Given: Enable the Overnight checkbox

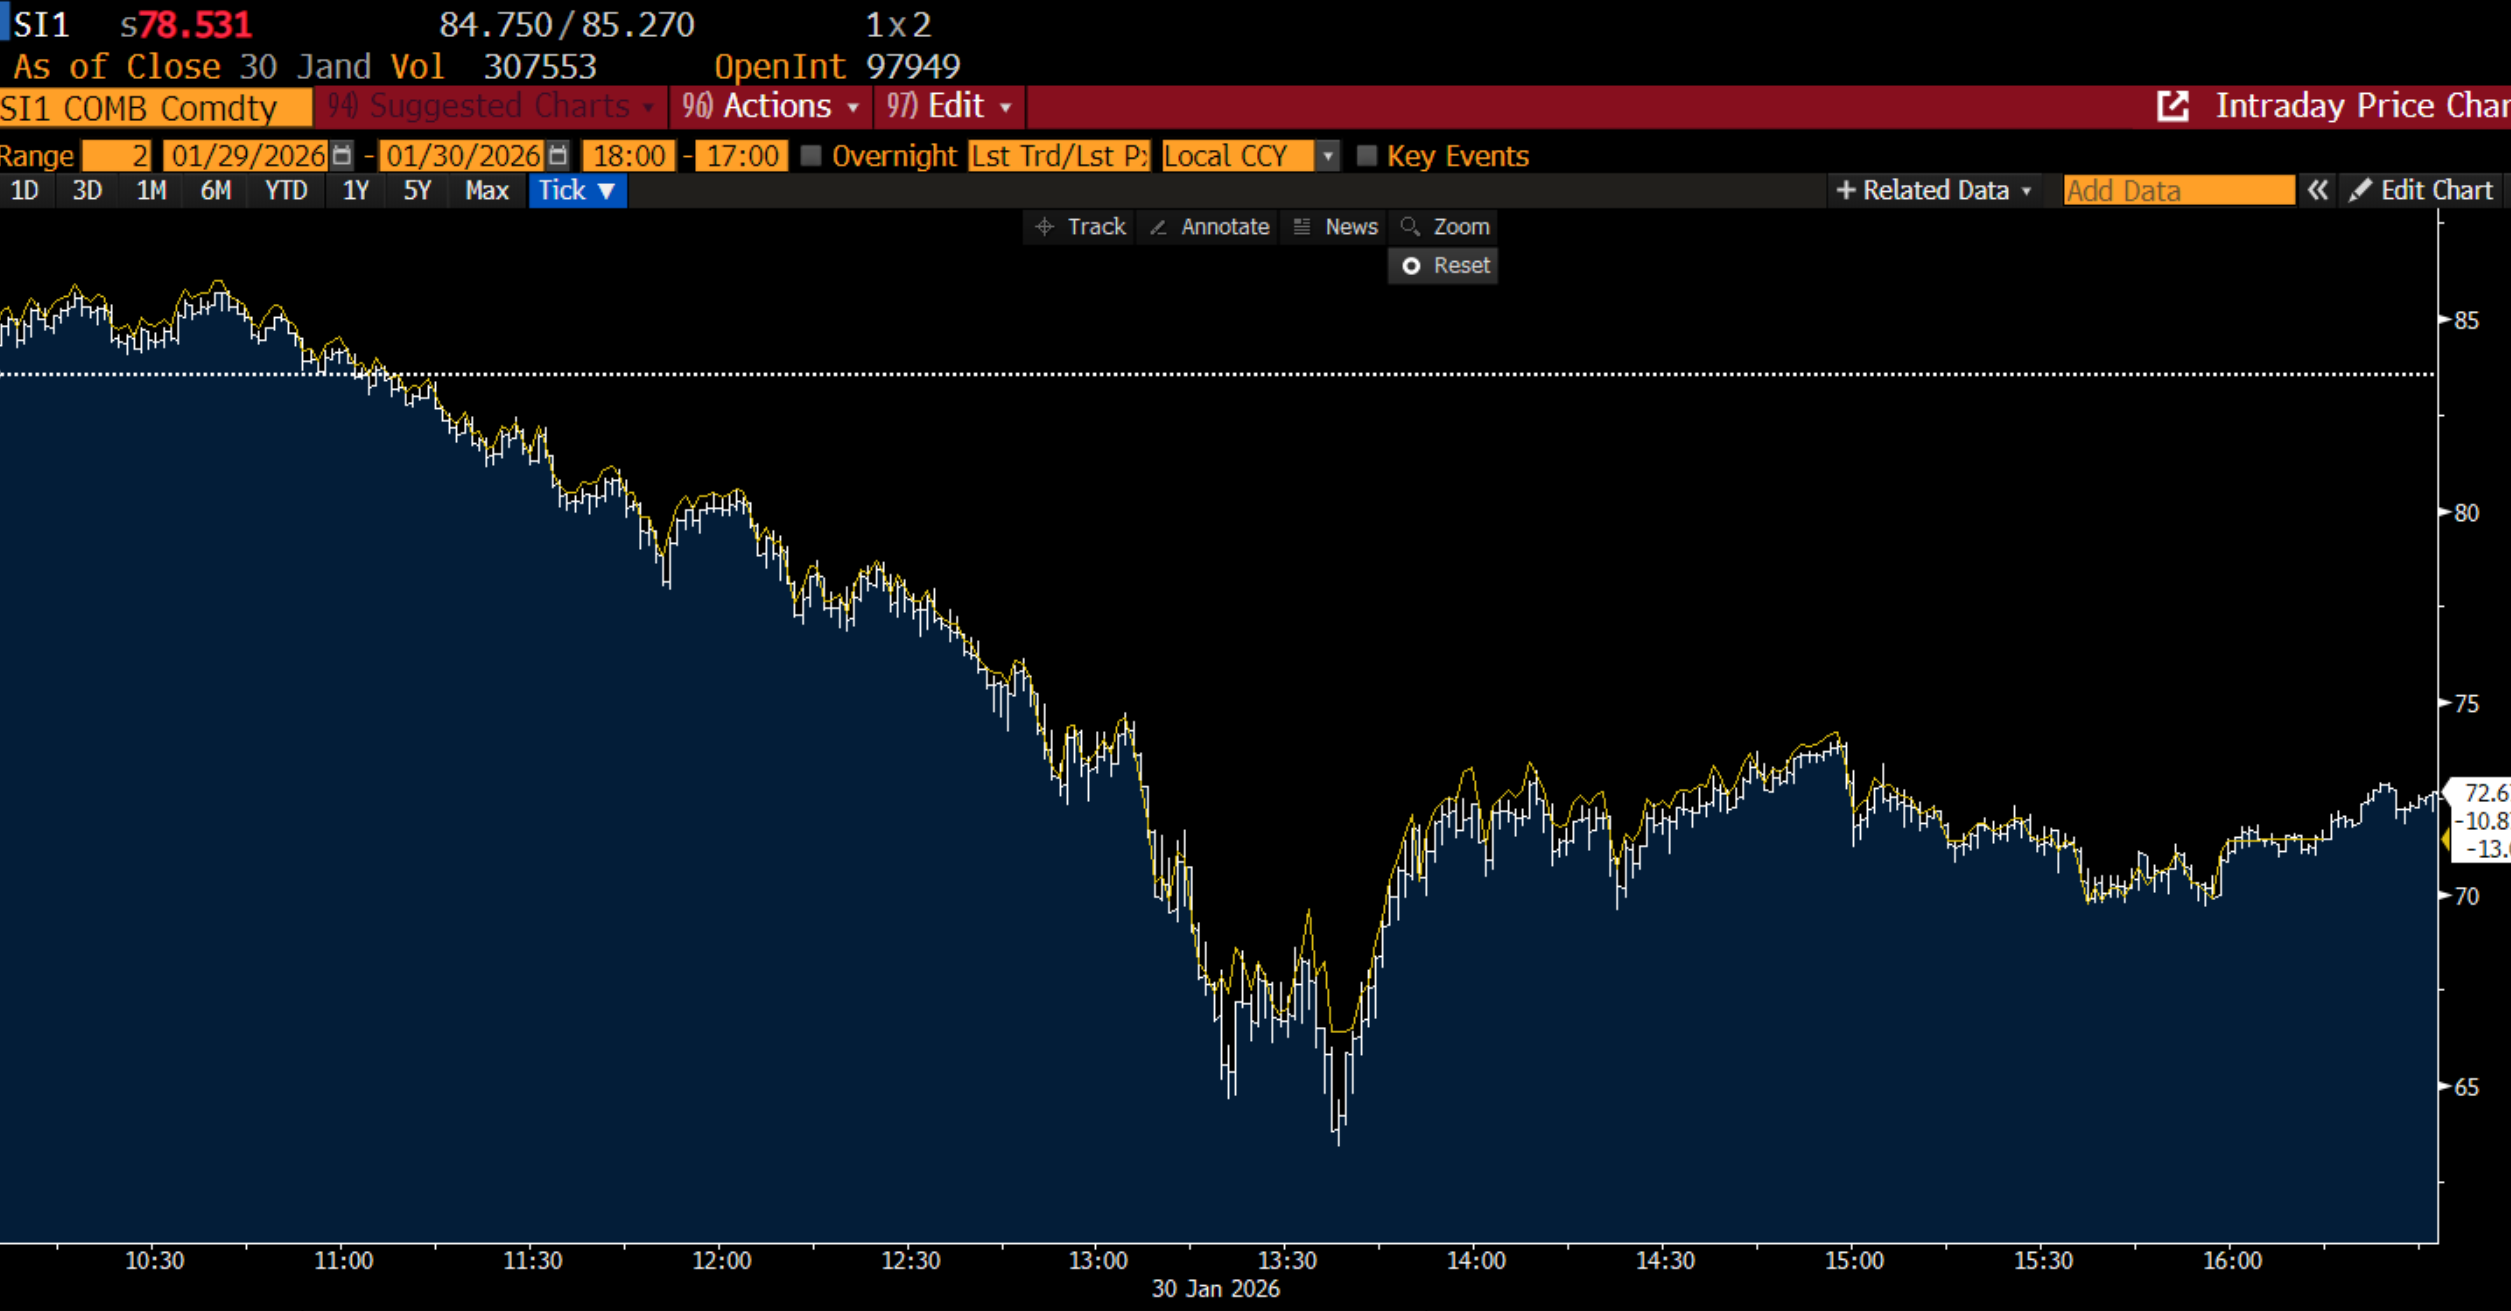Looking at the screenshot, I should point(811,156).
